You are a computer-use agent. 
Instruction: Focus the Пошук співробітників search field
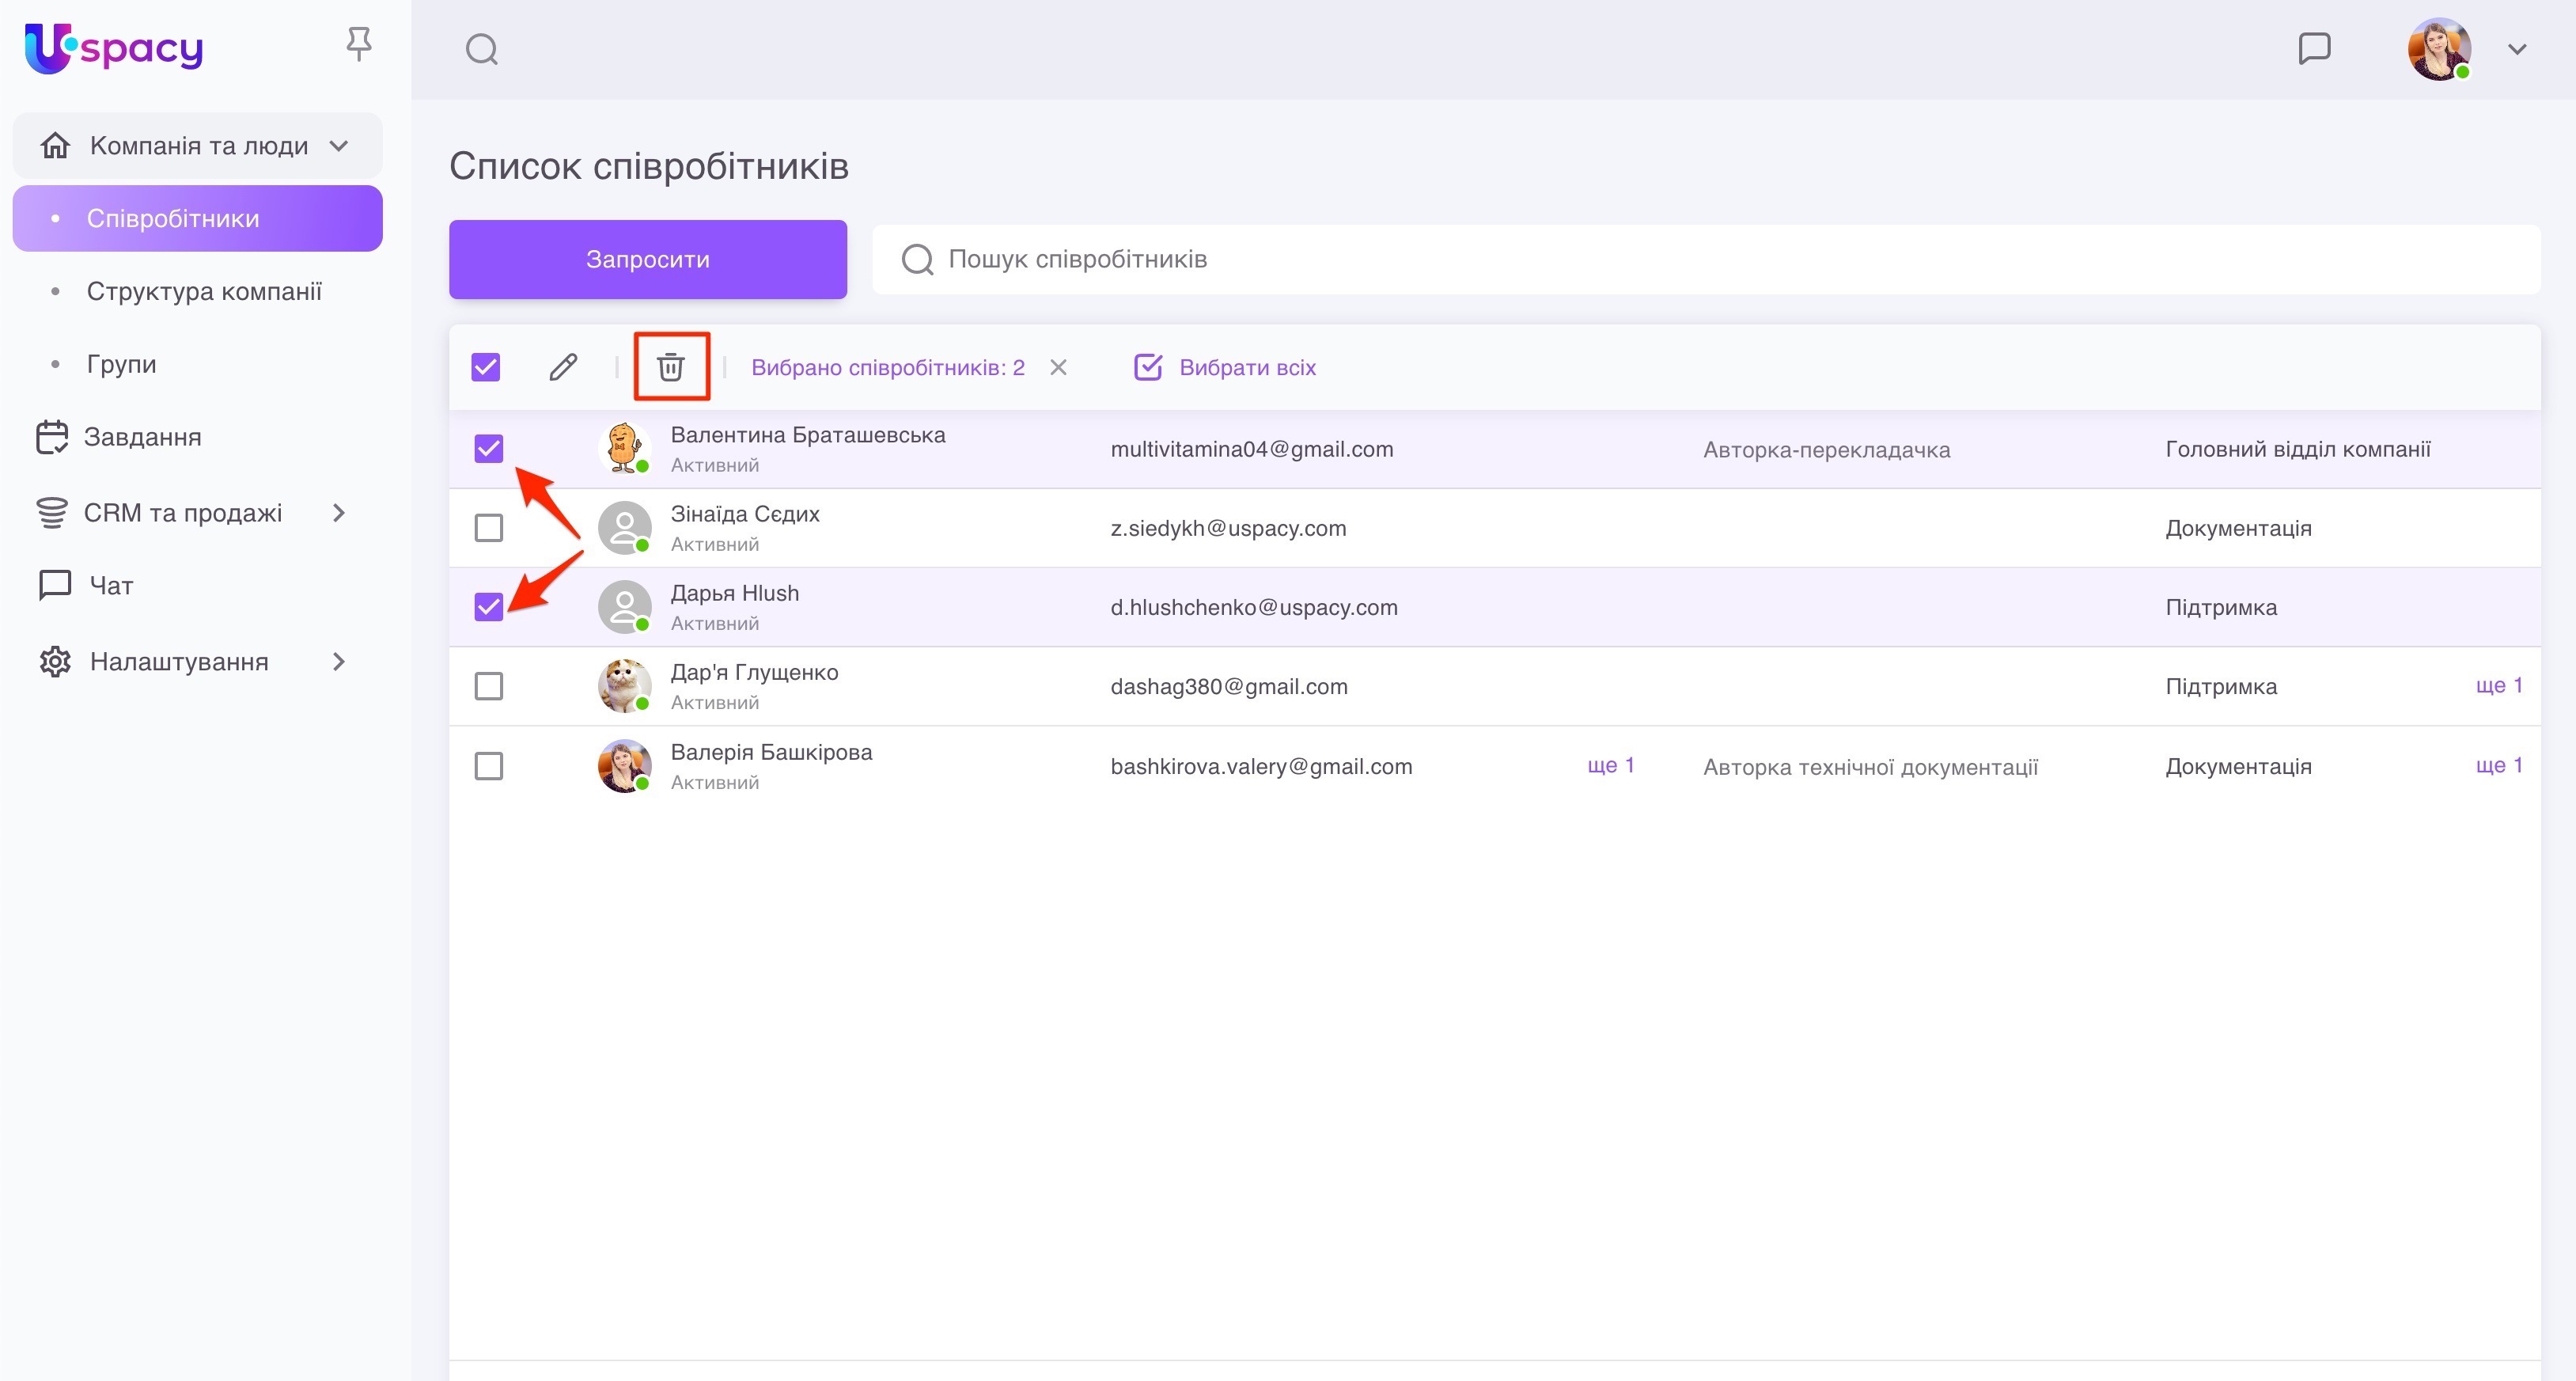click(1700, 259)
